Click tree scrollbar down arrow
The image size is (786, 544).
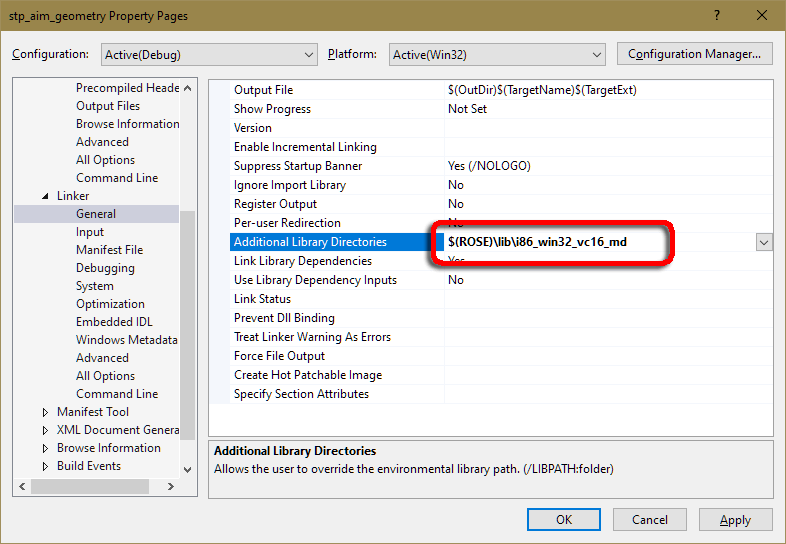tap(187, 470)
